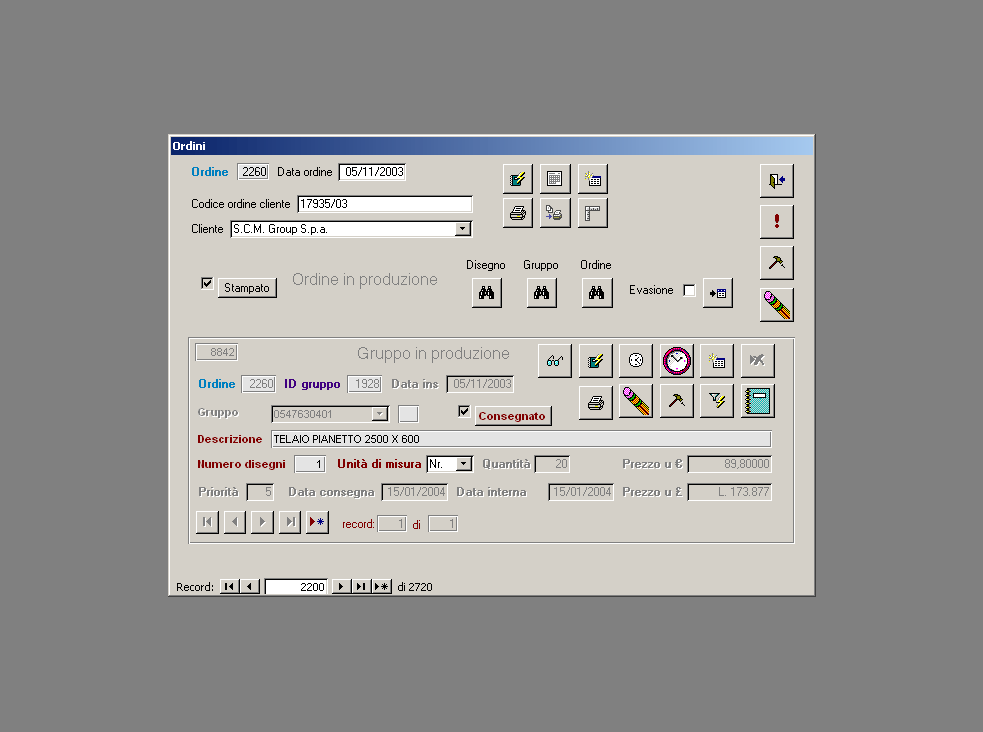Click the small clock icon

click(x=636, y=360)
